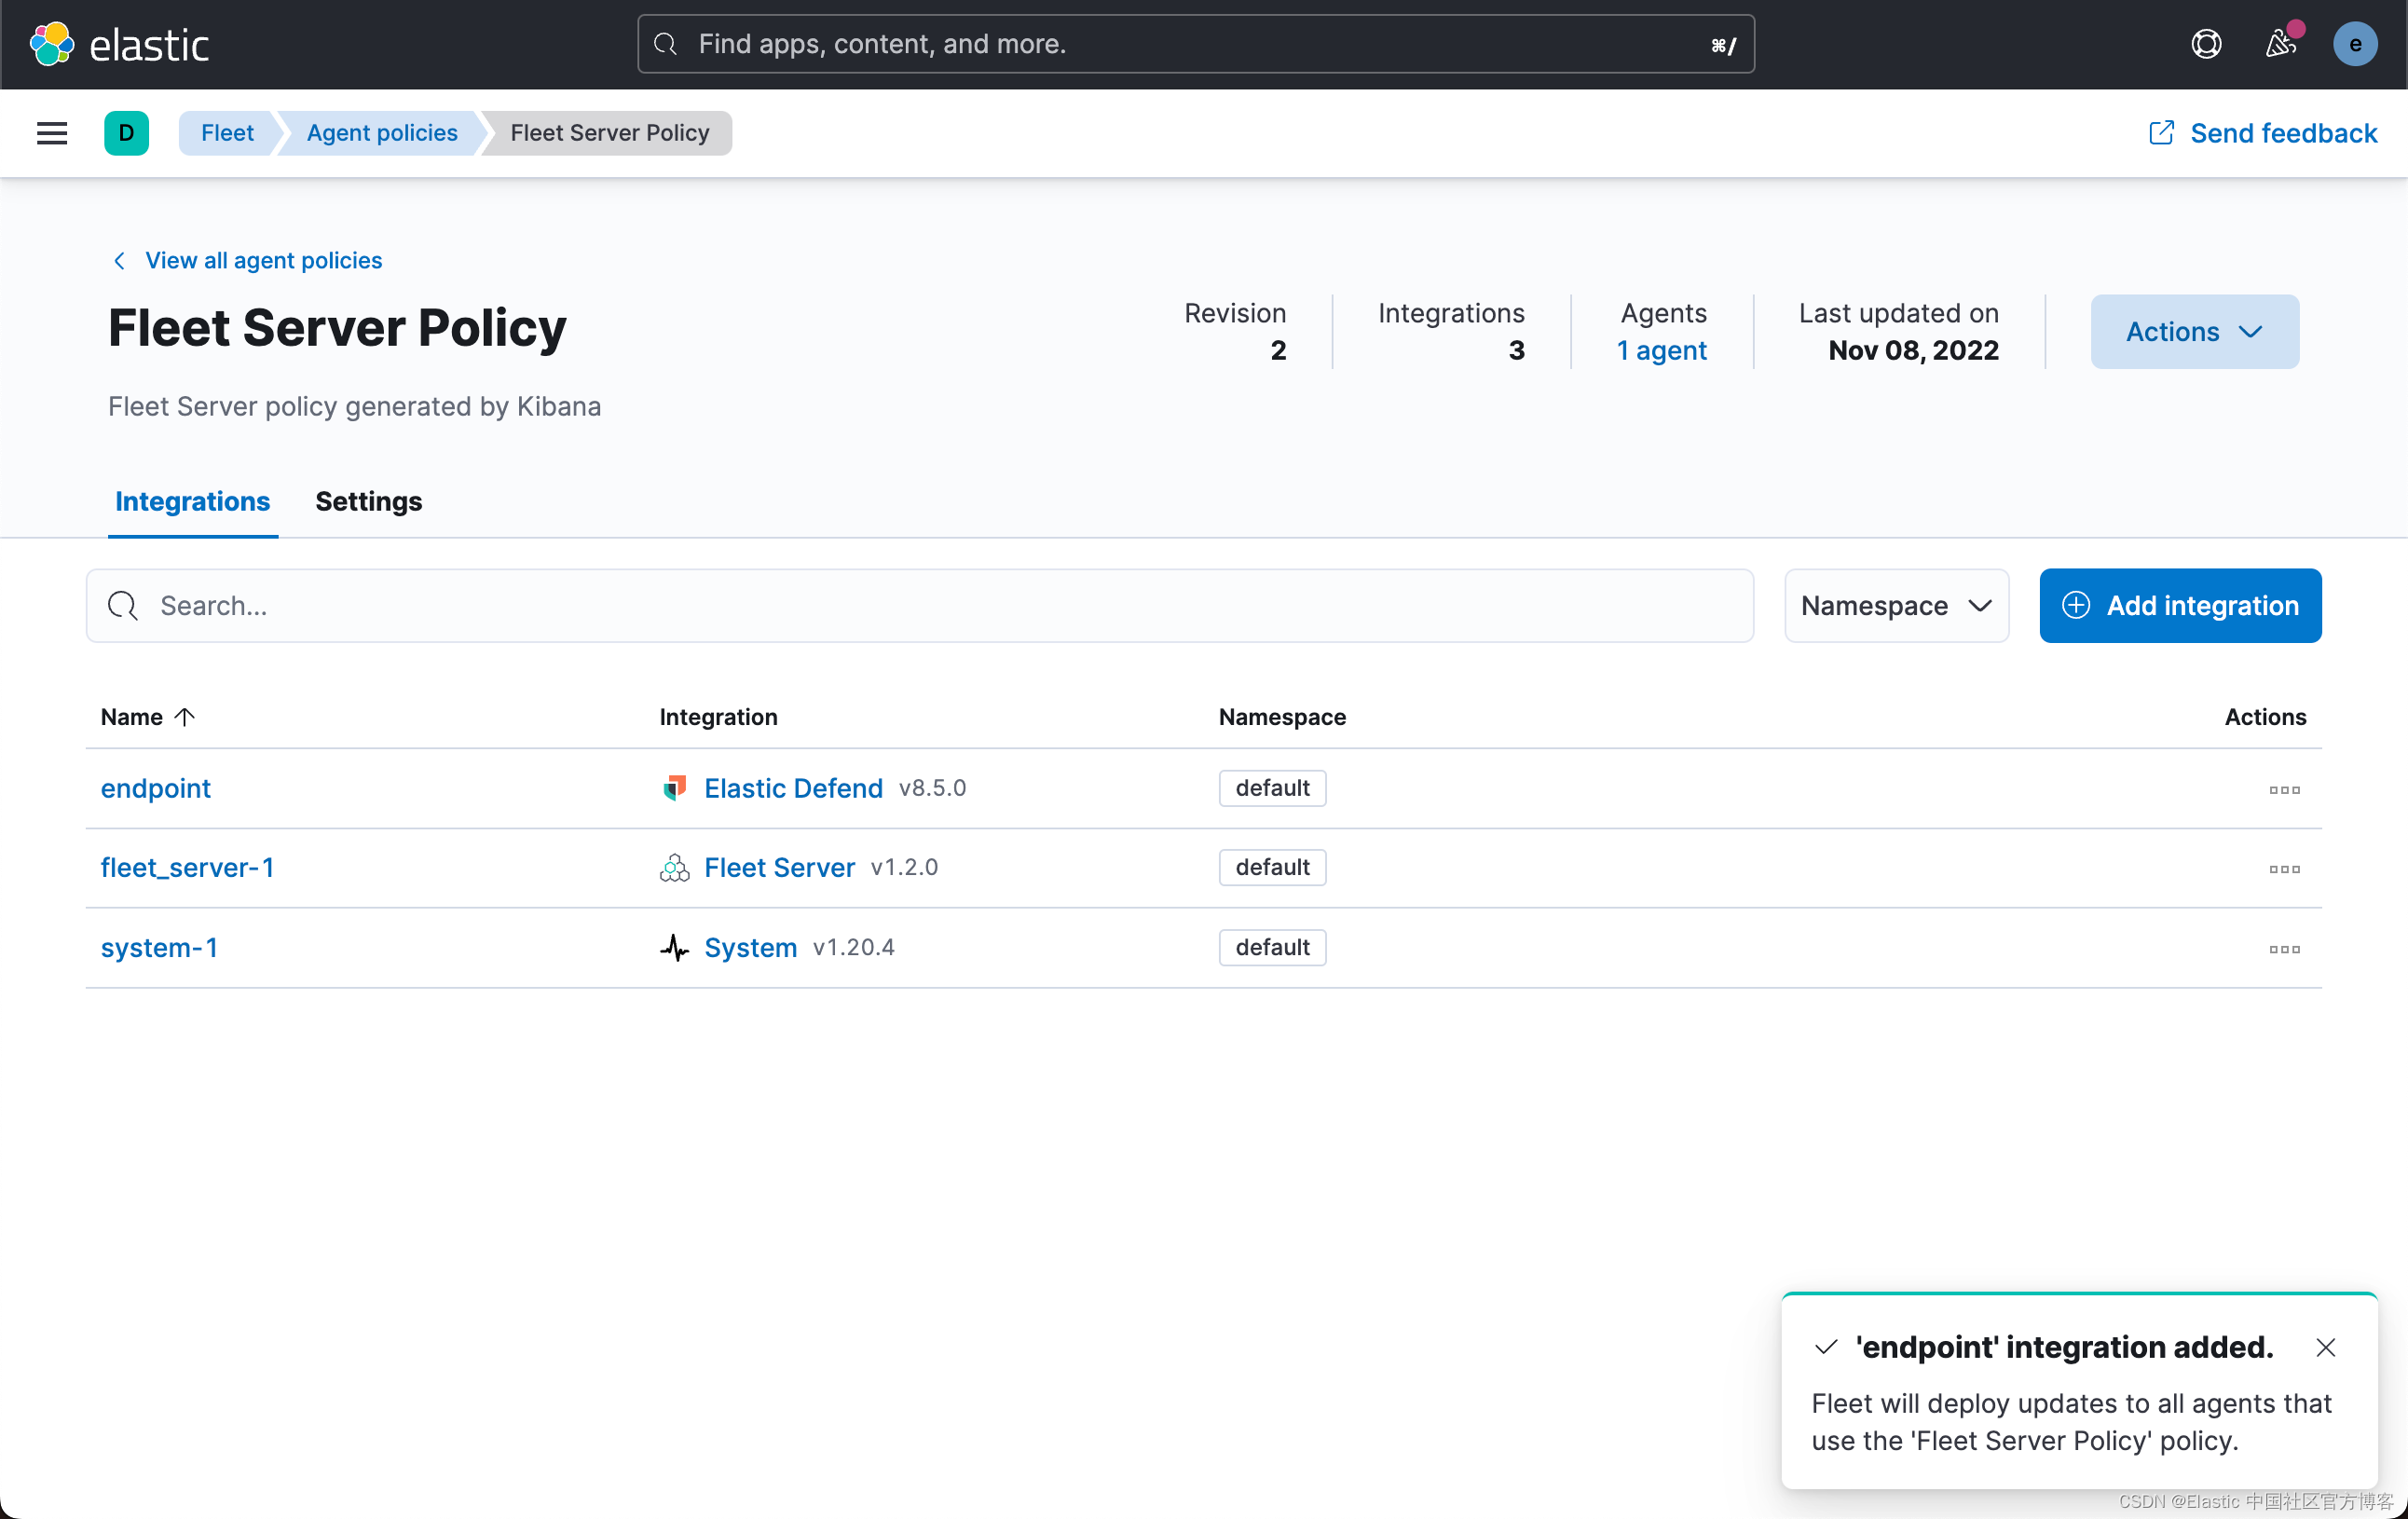Open the endpoint integration policy
The width and height of the screenshot is (2408, 1519).
point(155,788)
